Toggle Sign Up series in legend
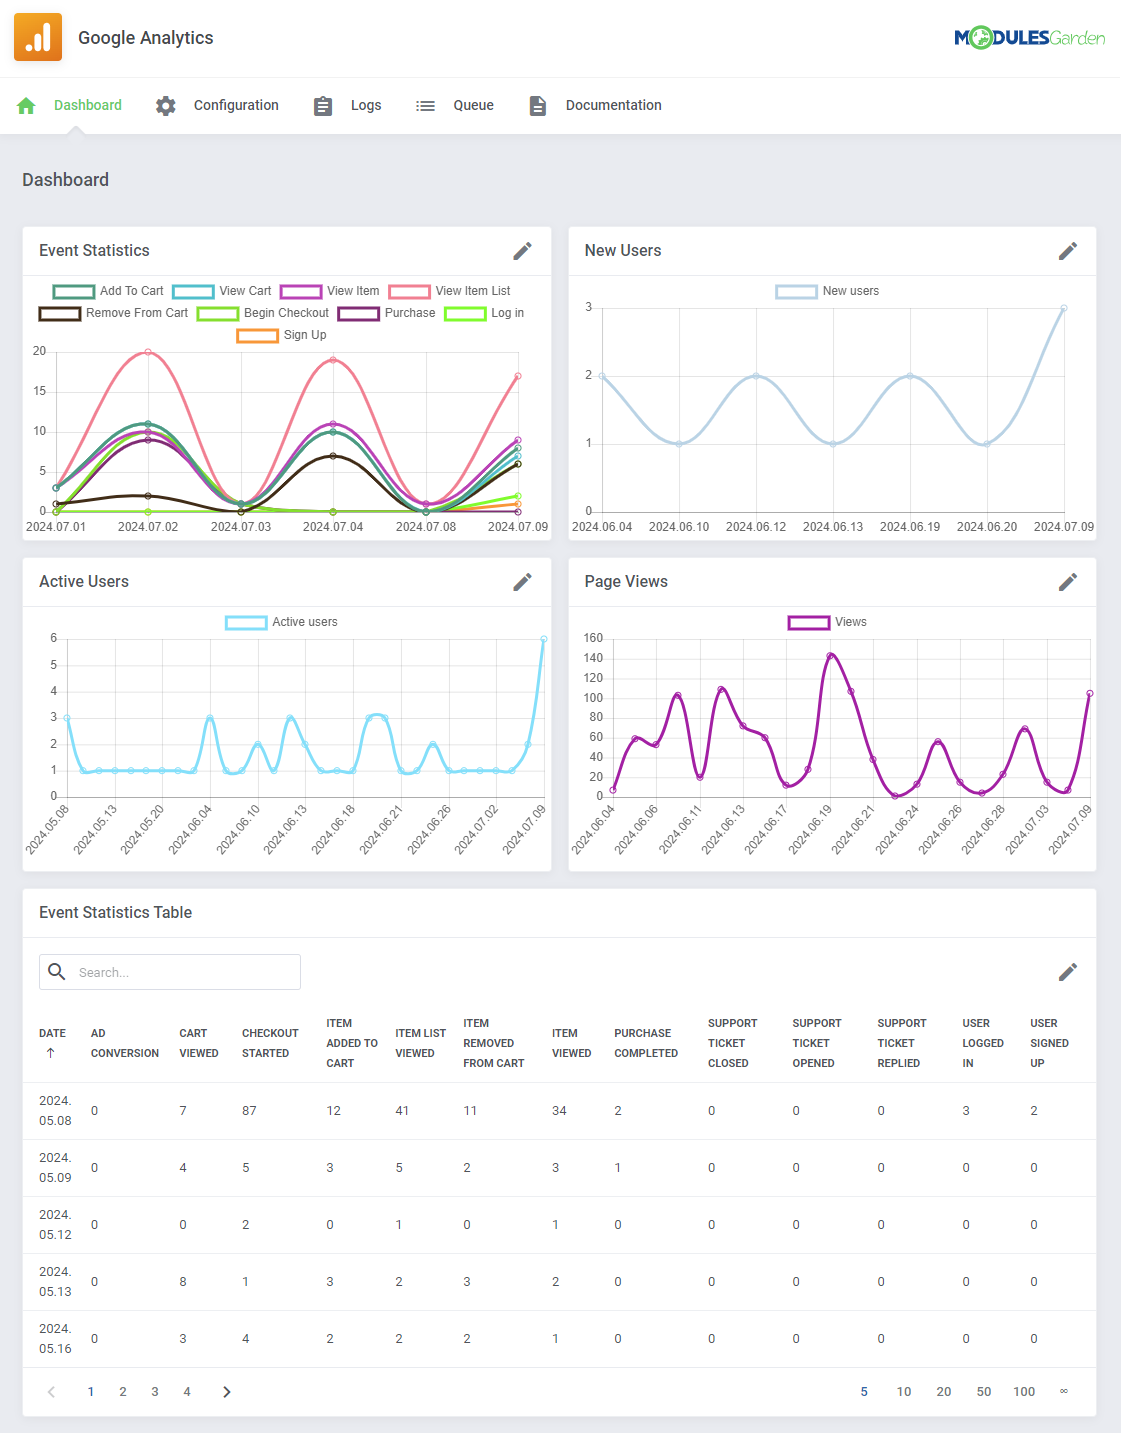The width and height of the screenshot is (1121, 1433). (x=281, y=335)
